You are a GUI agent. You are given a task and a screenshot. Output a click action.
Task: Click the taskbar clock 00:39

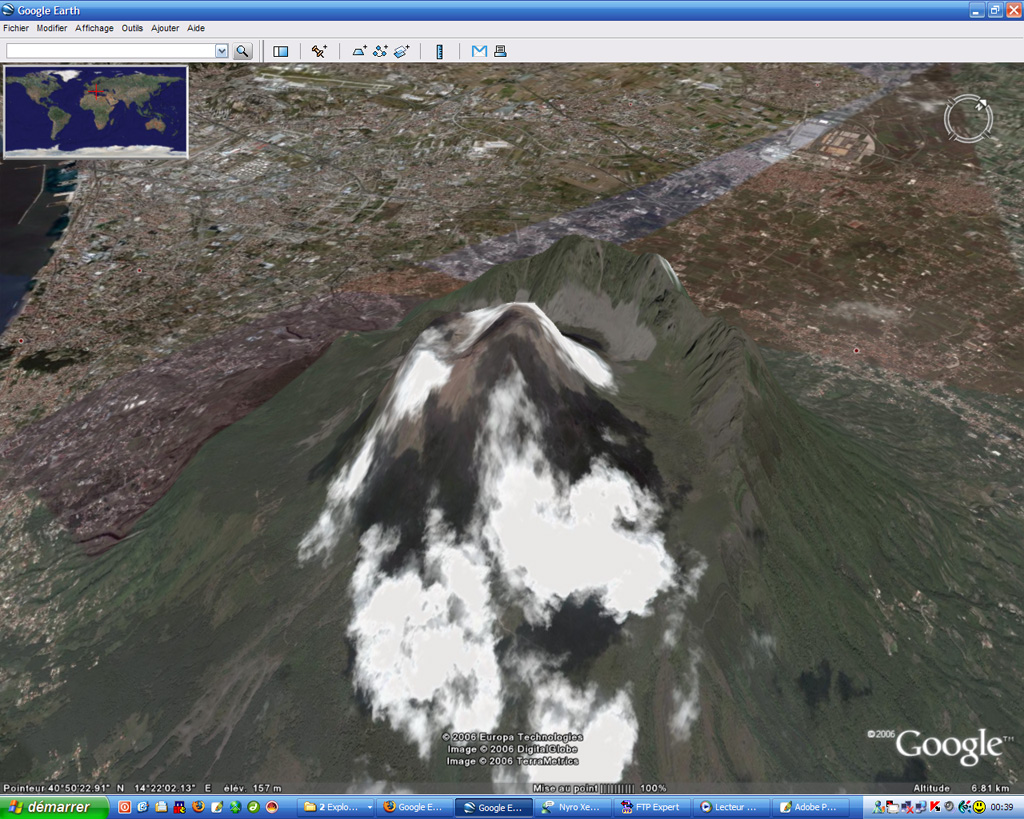click(1002, 807)
